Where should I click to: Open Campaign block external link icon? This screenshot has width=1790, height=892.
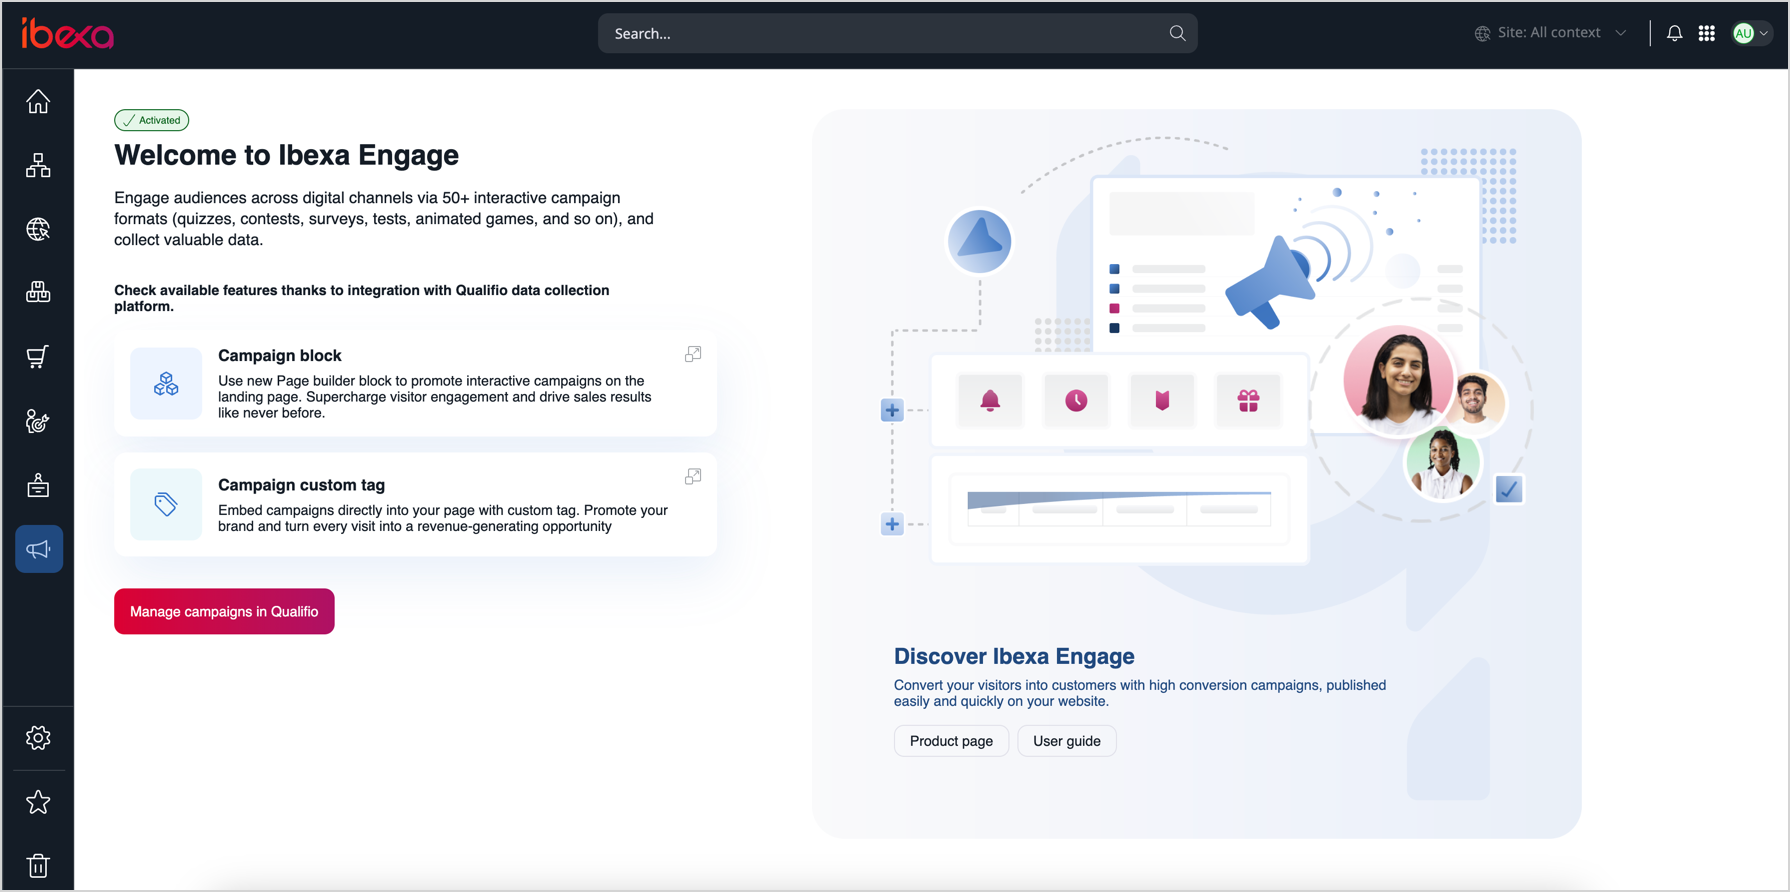pos(693,354)
